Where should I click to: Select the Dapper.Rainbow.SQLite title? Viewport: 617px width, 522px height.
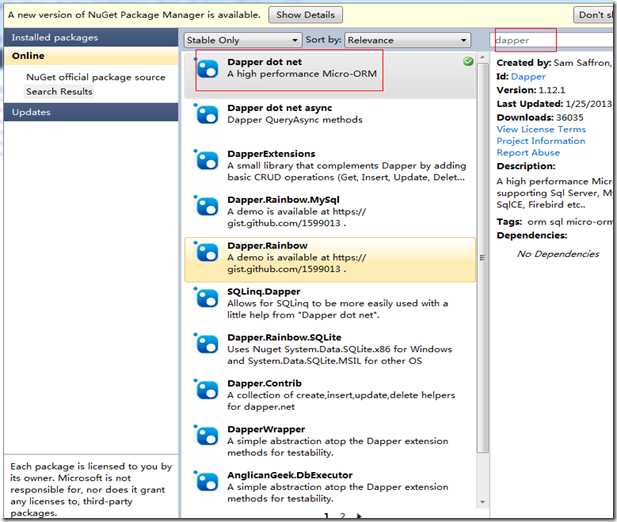click(284, 338)
